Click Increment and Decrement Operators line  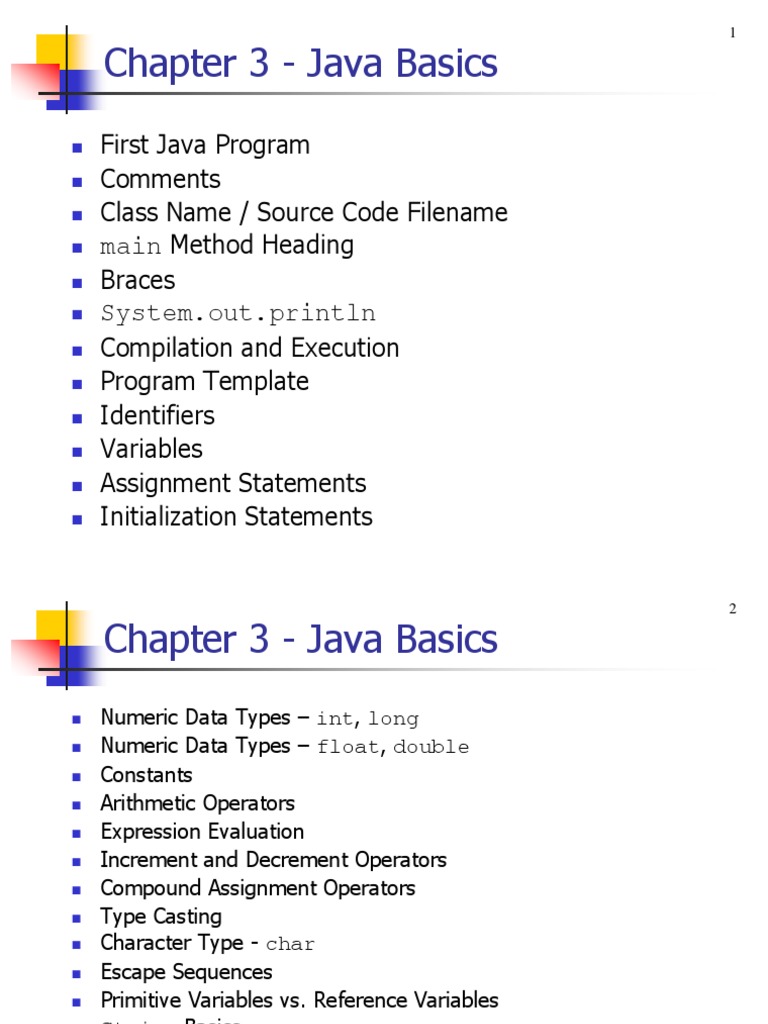[273, 860]
